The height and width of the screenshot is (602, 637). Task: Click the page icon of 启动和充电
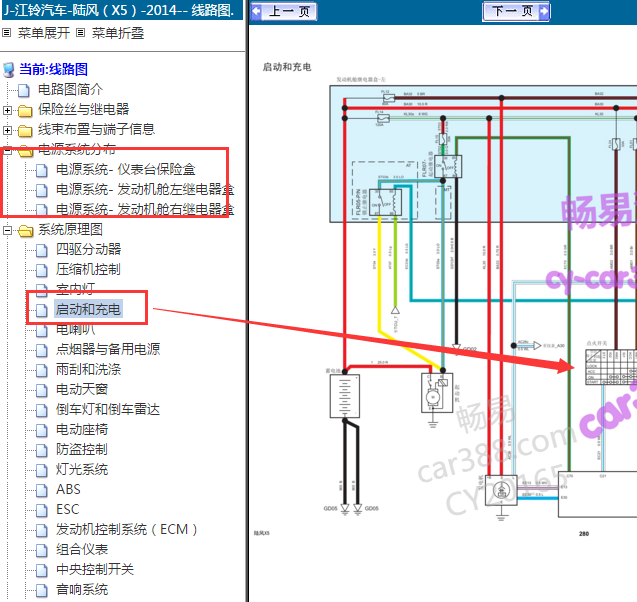(41, 311)
